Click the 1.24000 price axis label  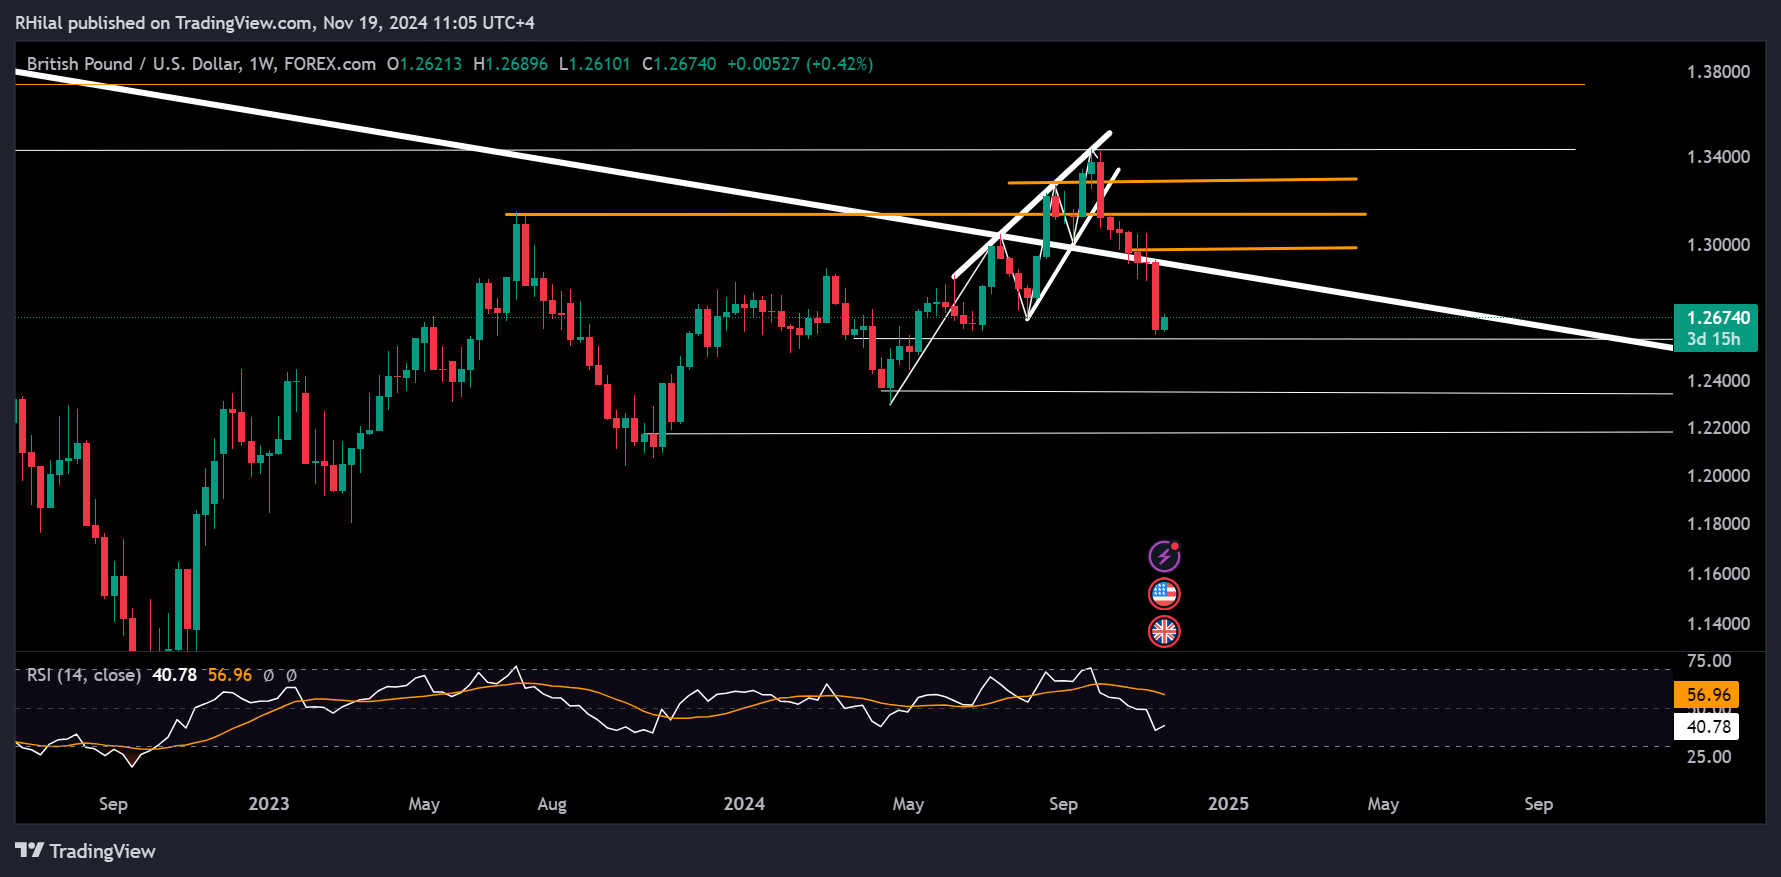pos(1718,381)
